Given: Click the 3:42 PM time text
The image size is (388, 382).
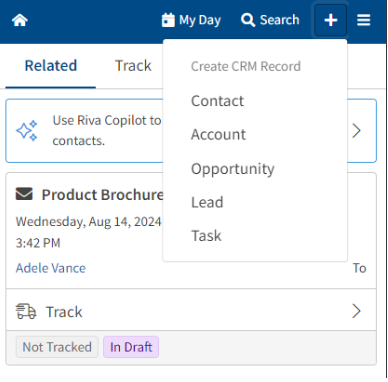Looking at the screenshot, I should click(x=38, y=243).
